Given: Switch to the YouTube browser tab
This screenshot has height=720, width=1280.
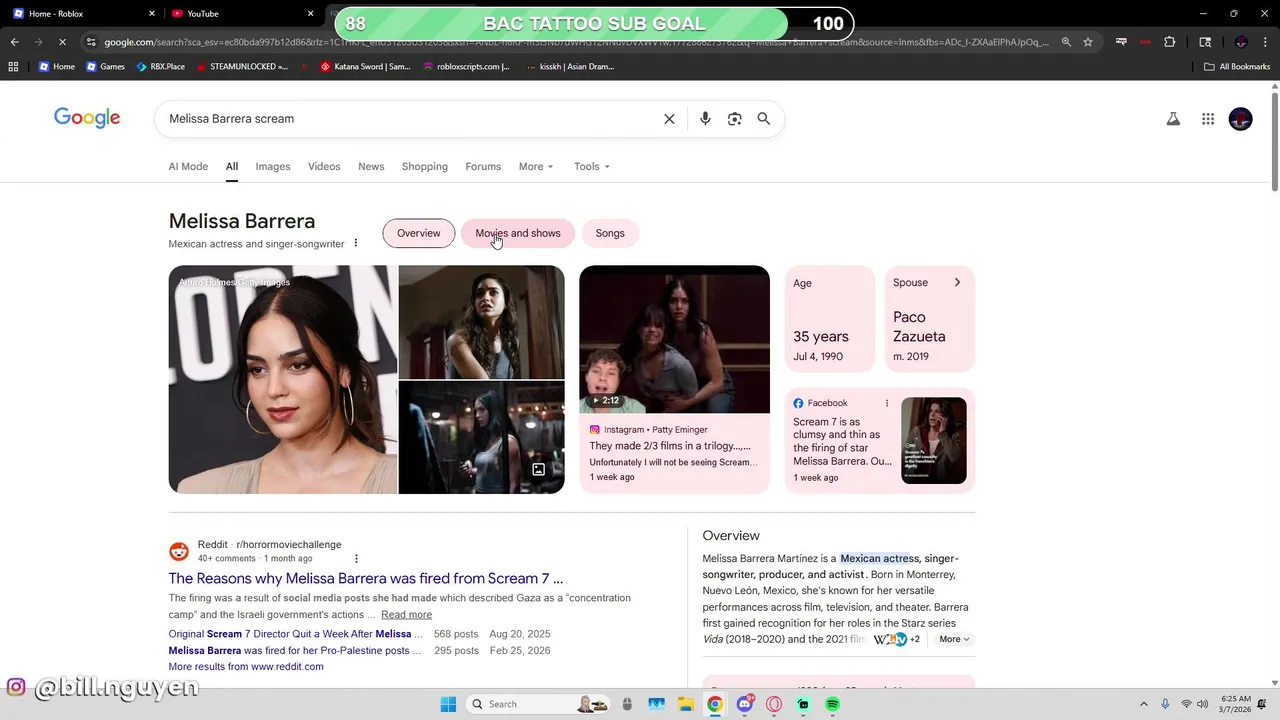Looking at the screenshot, I should [x=240, y=13].
